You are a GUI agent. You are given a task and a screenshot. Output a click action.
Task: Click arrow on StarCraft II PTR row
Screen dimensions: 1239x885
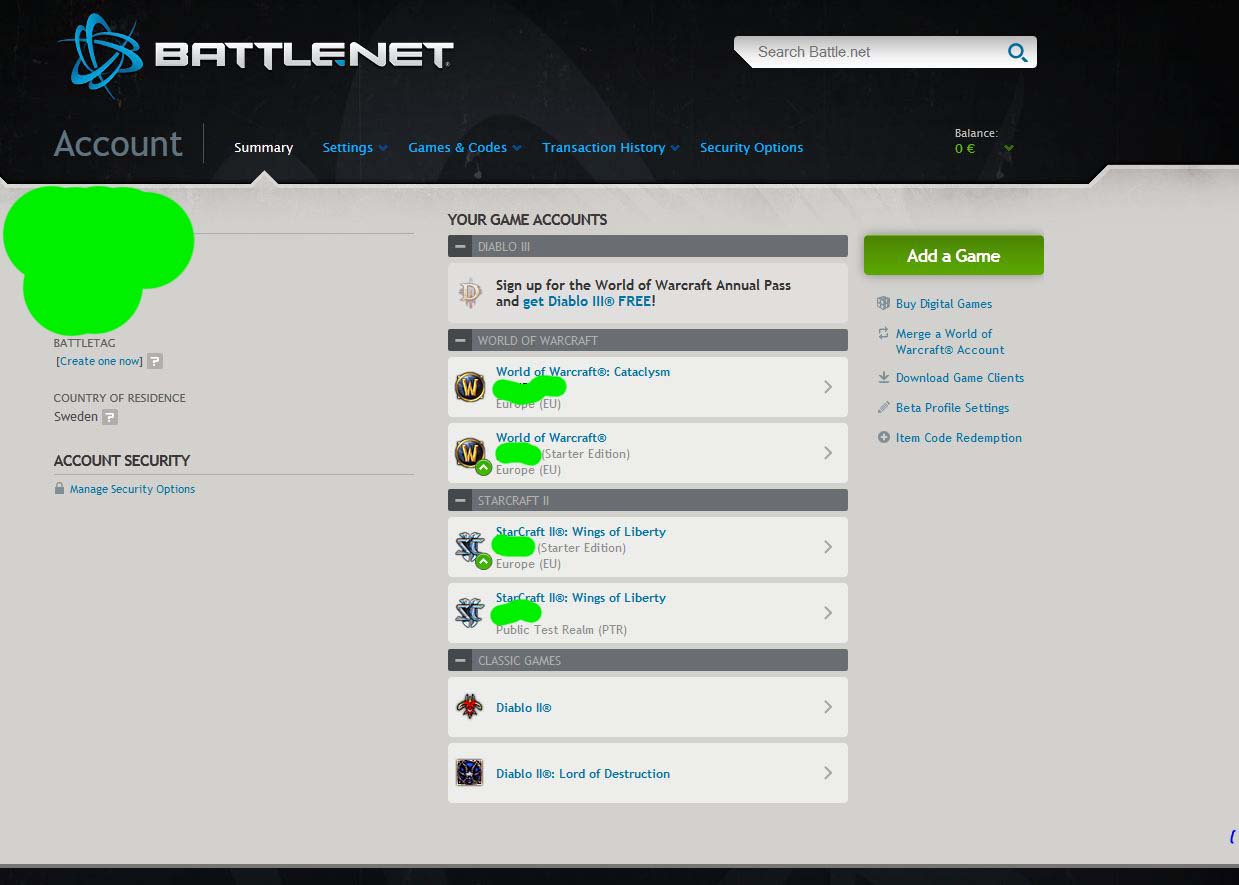click(x=828, y=613)
